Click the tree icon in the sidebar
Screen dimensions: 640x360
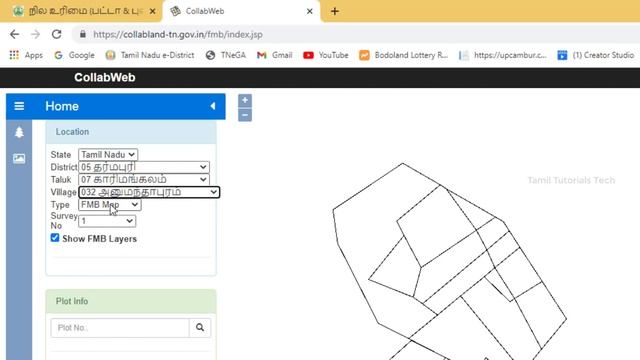(x=19, y=132)
